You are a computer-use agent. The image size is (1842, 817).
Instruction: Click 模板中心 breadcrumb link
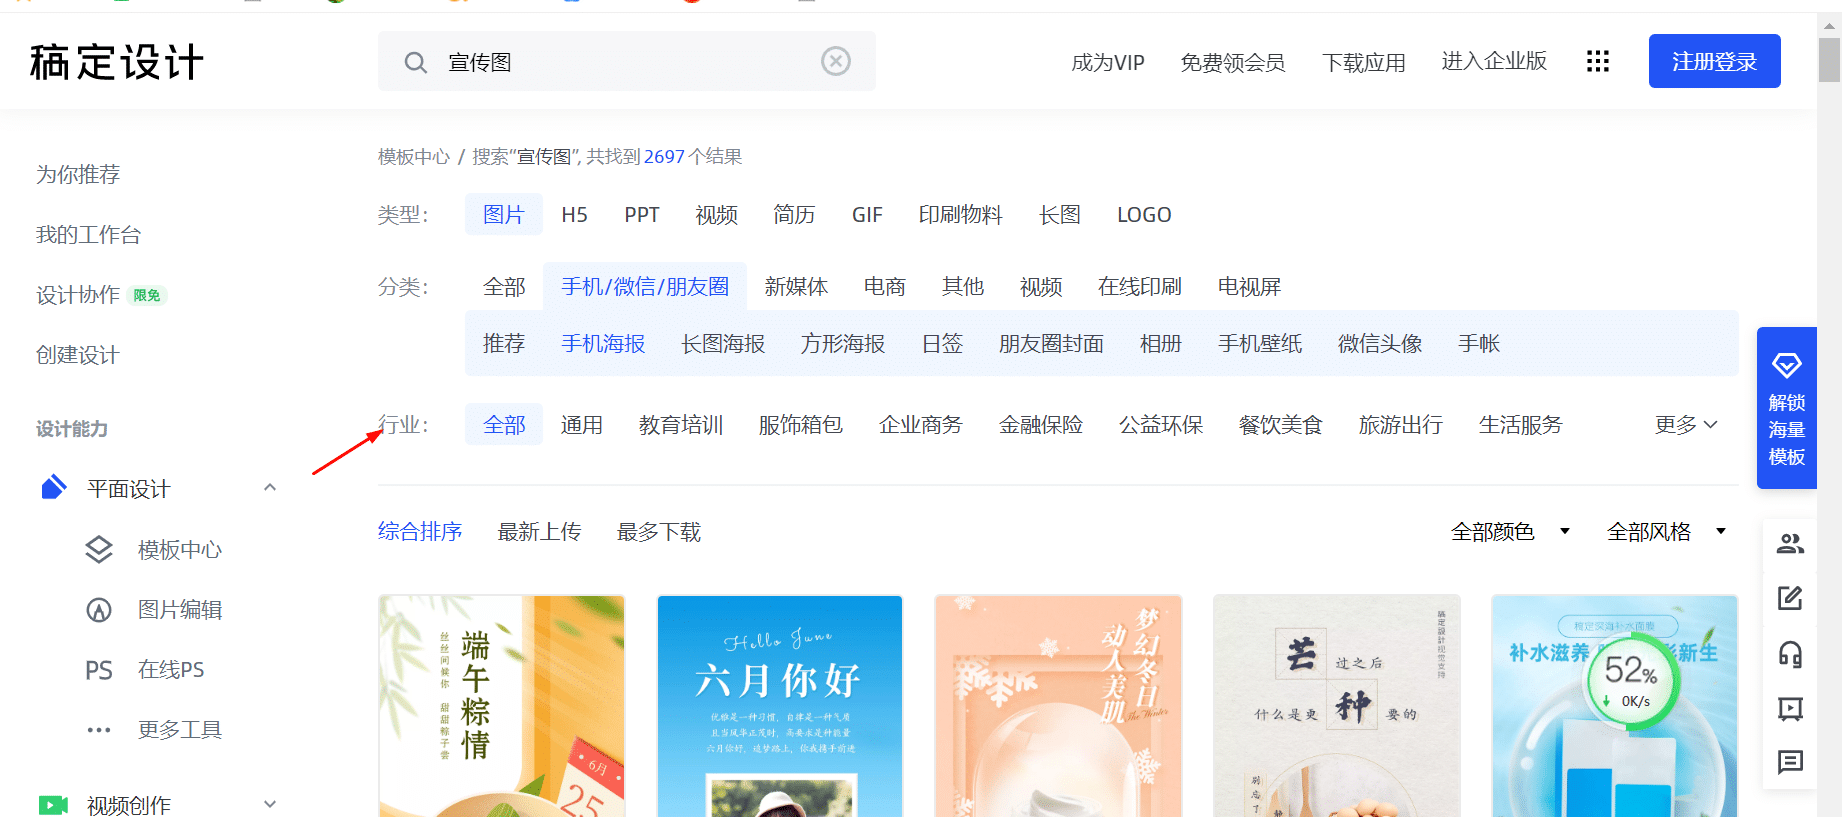(414, 156)
